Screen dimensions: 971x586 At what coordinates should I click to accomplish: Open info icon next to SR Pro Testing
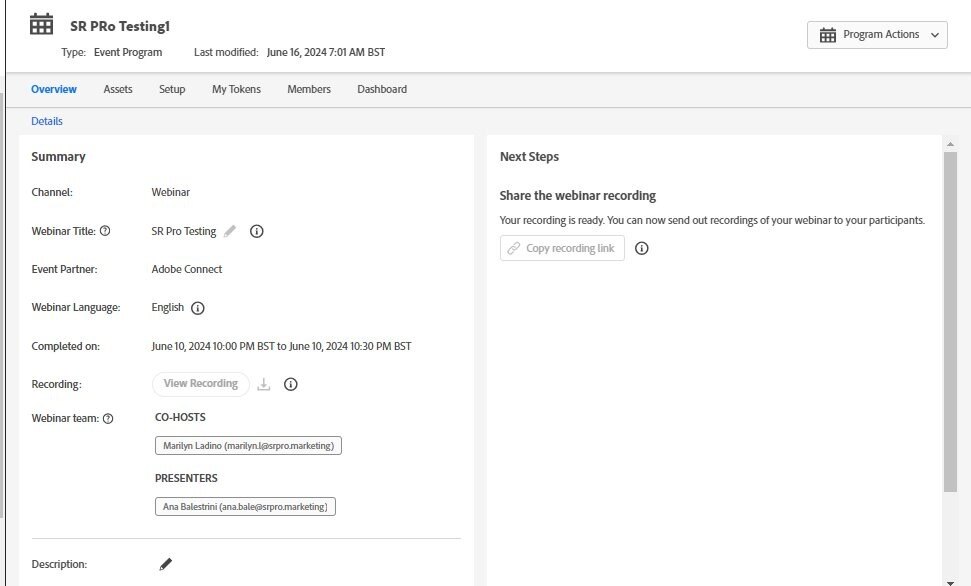click(x=256, y=231)
